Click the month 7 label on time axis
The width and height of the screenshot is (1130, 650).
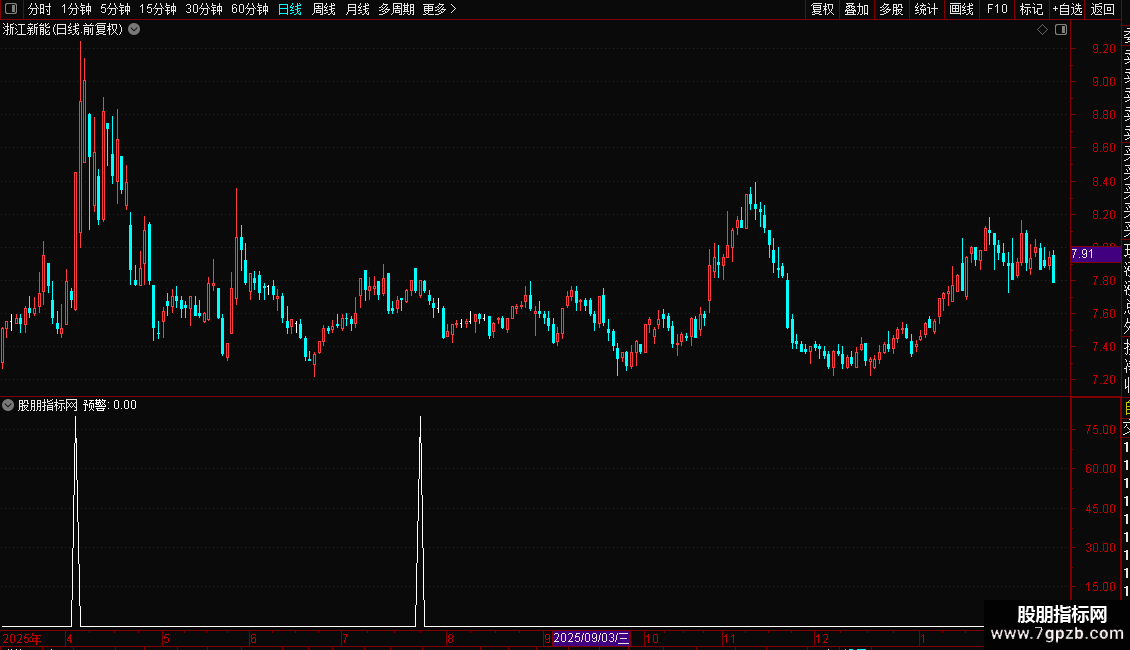click(x=345, y=638)
